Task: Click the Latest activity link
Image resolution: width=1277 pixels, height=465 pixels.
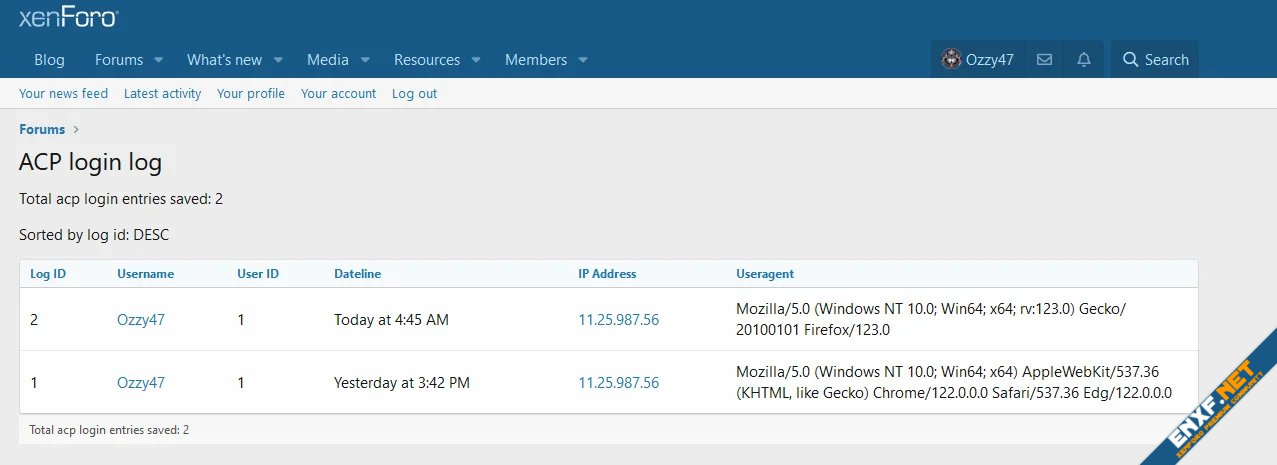Action: click(x=162, y=93)
